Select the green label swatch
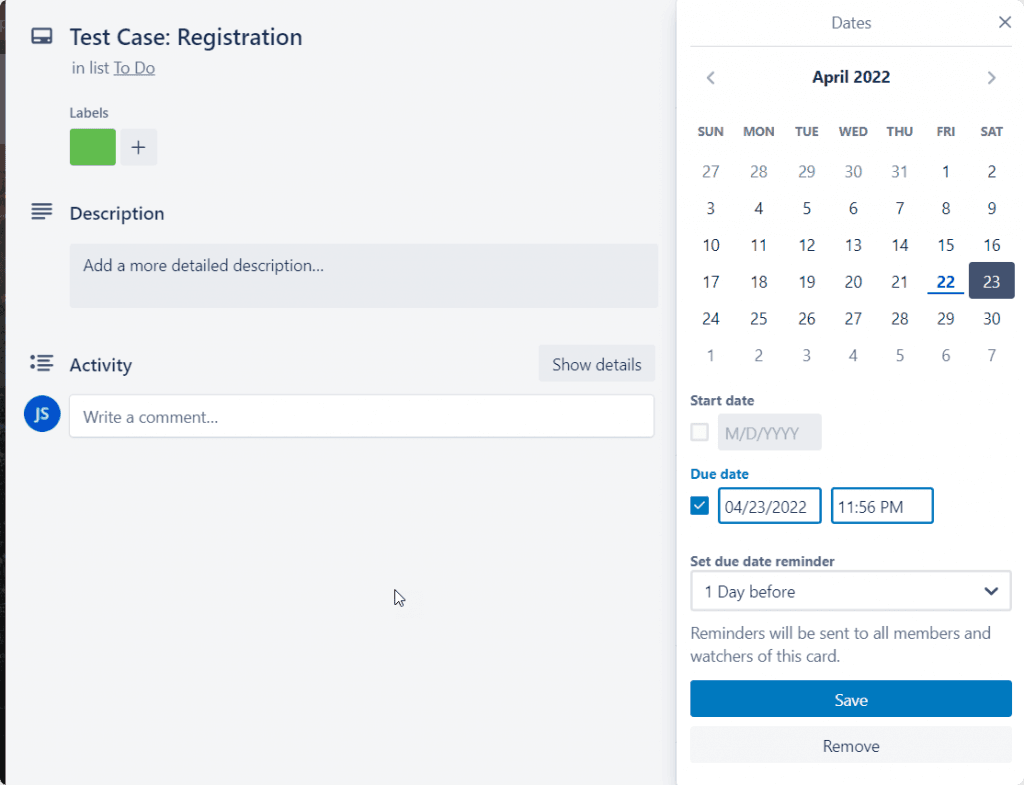The image size is (1024, 785). point(92,147)
